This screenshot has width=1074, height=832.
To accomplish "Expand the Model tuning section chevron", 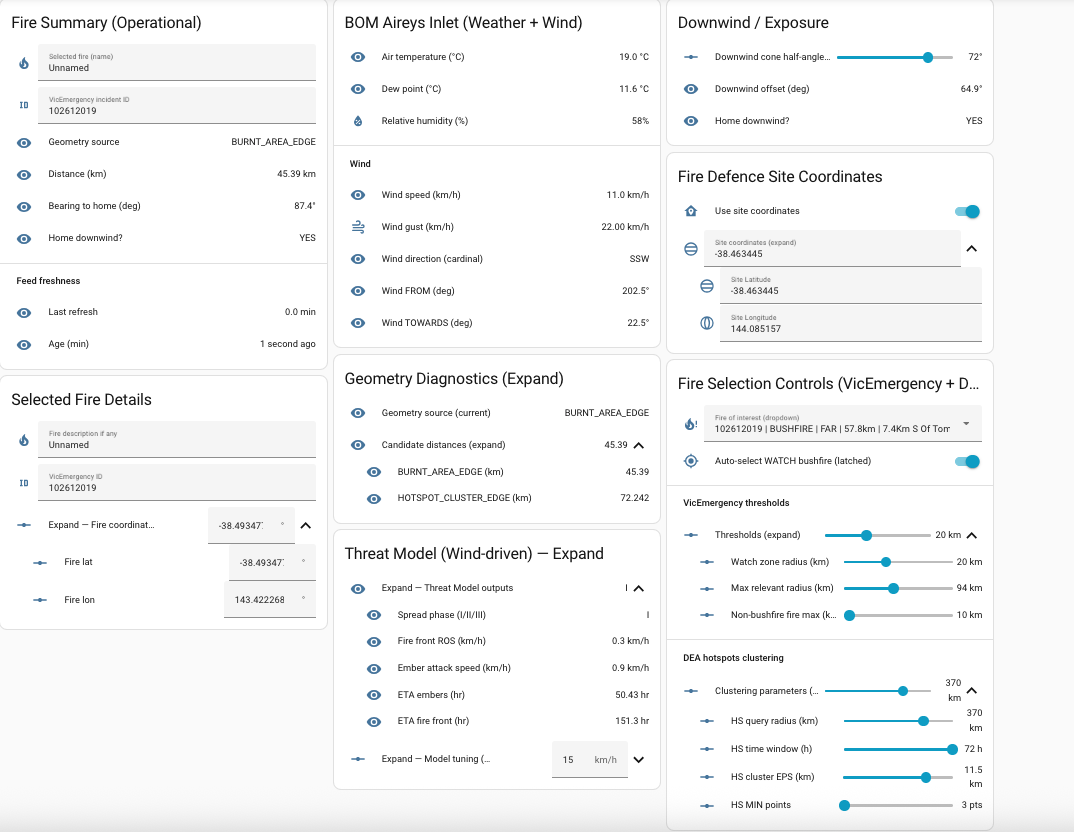I will [x=639, y=759].
